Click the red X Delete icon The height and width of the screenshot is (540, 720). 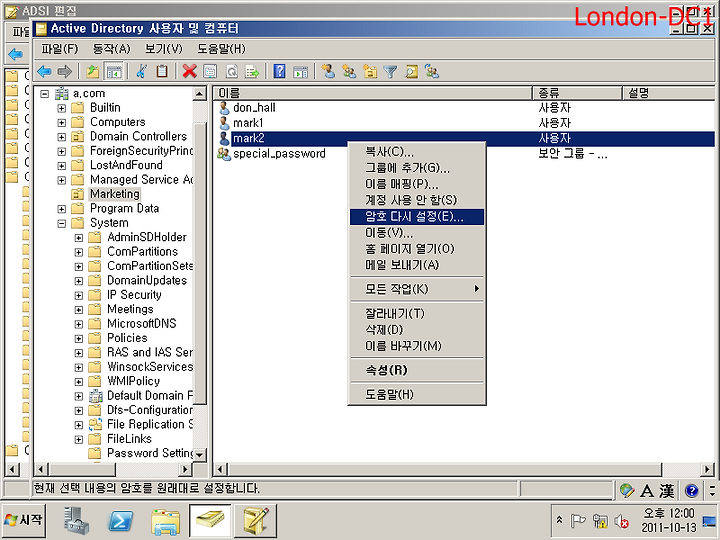(x=189, y=71)
